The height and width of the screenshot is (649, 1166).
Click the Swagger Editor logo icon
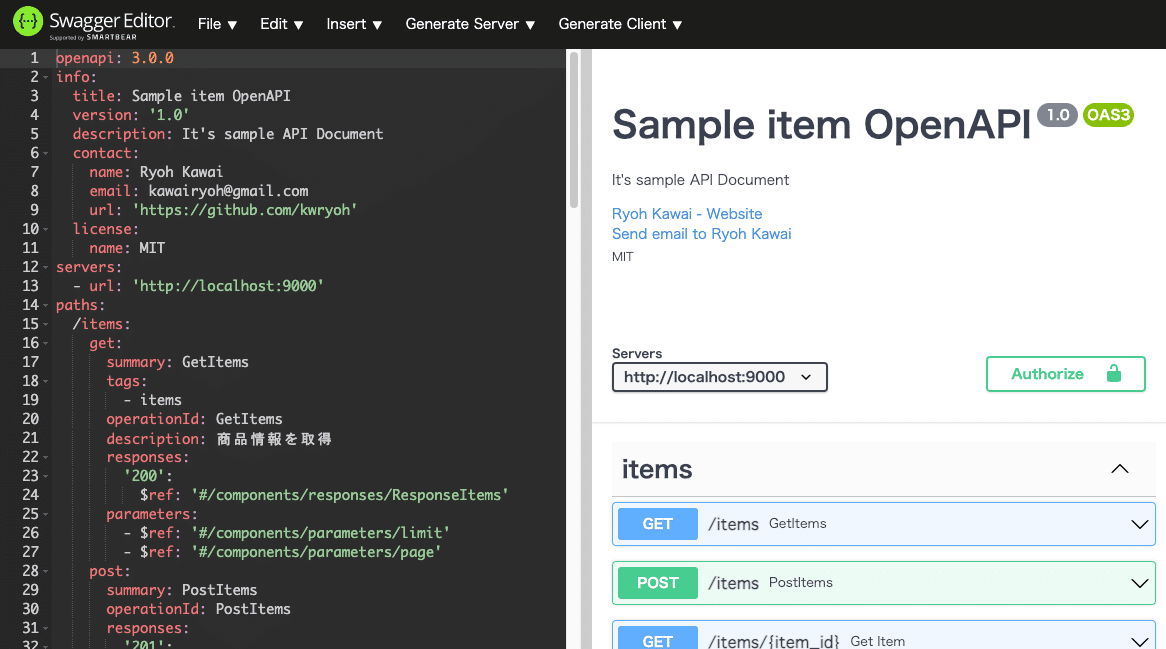tap(27, 22)
